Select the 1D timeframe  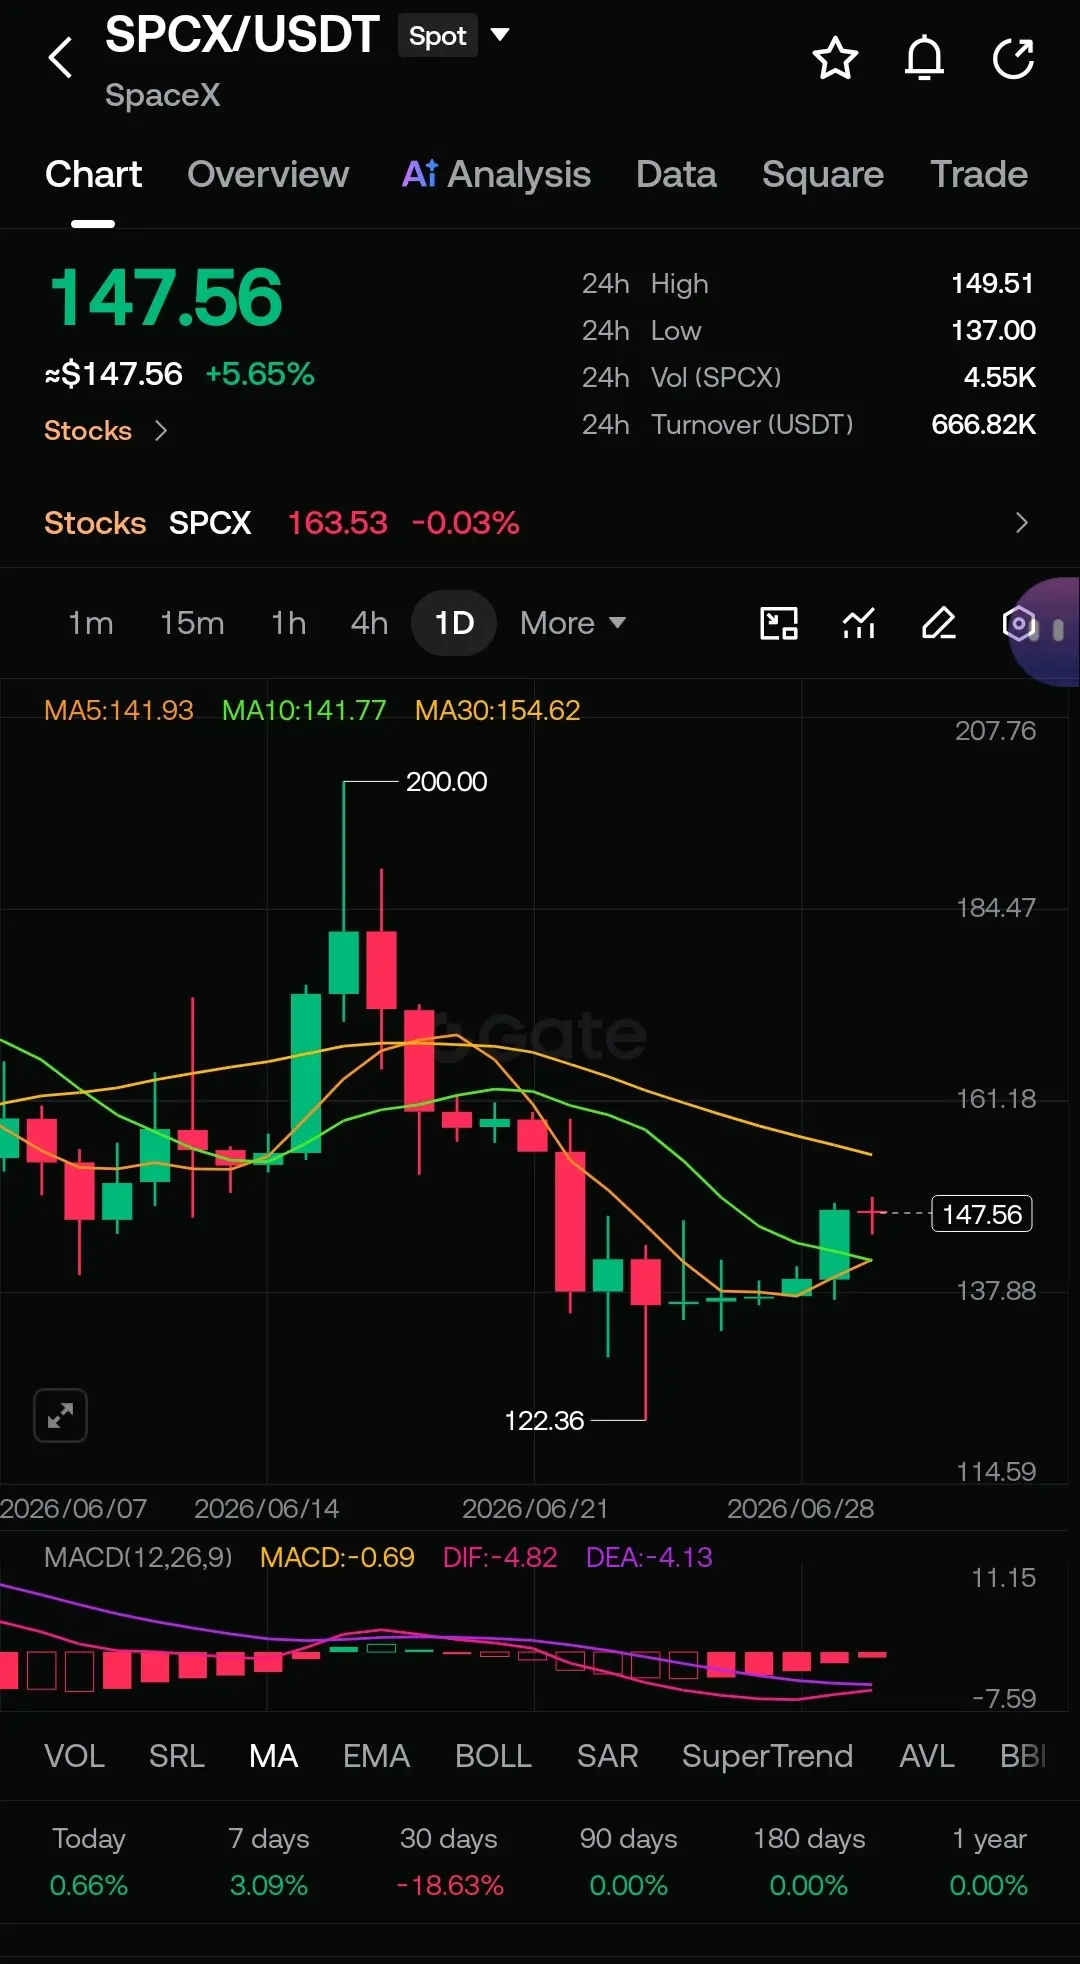454,623
